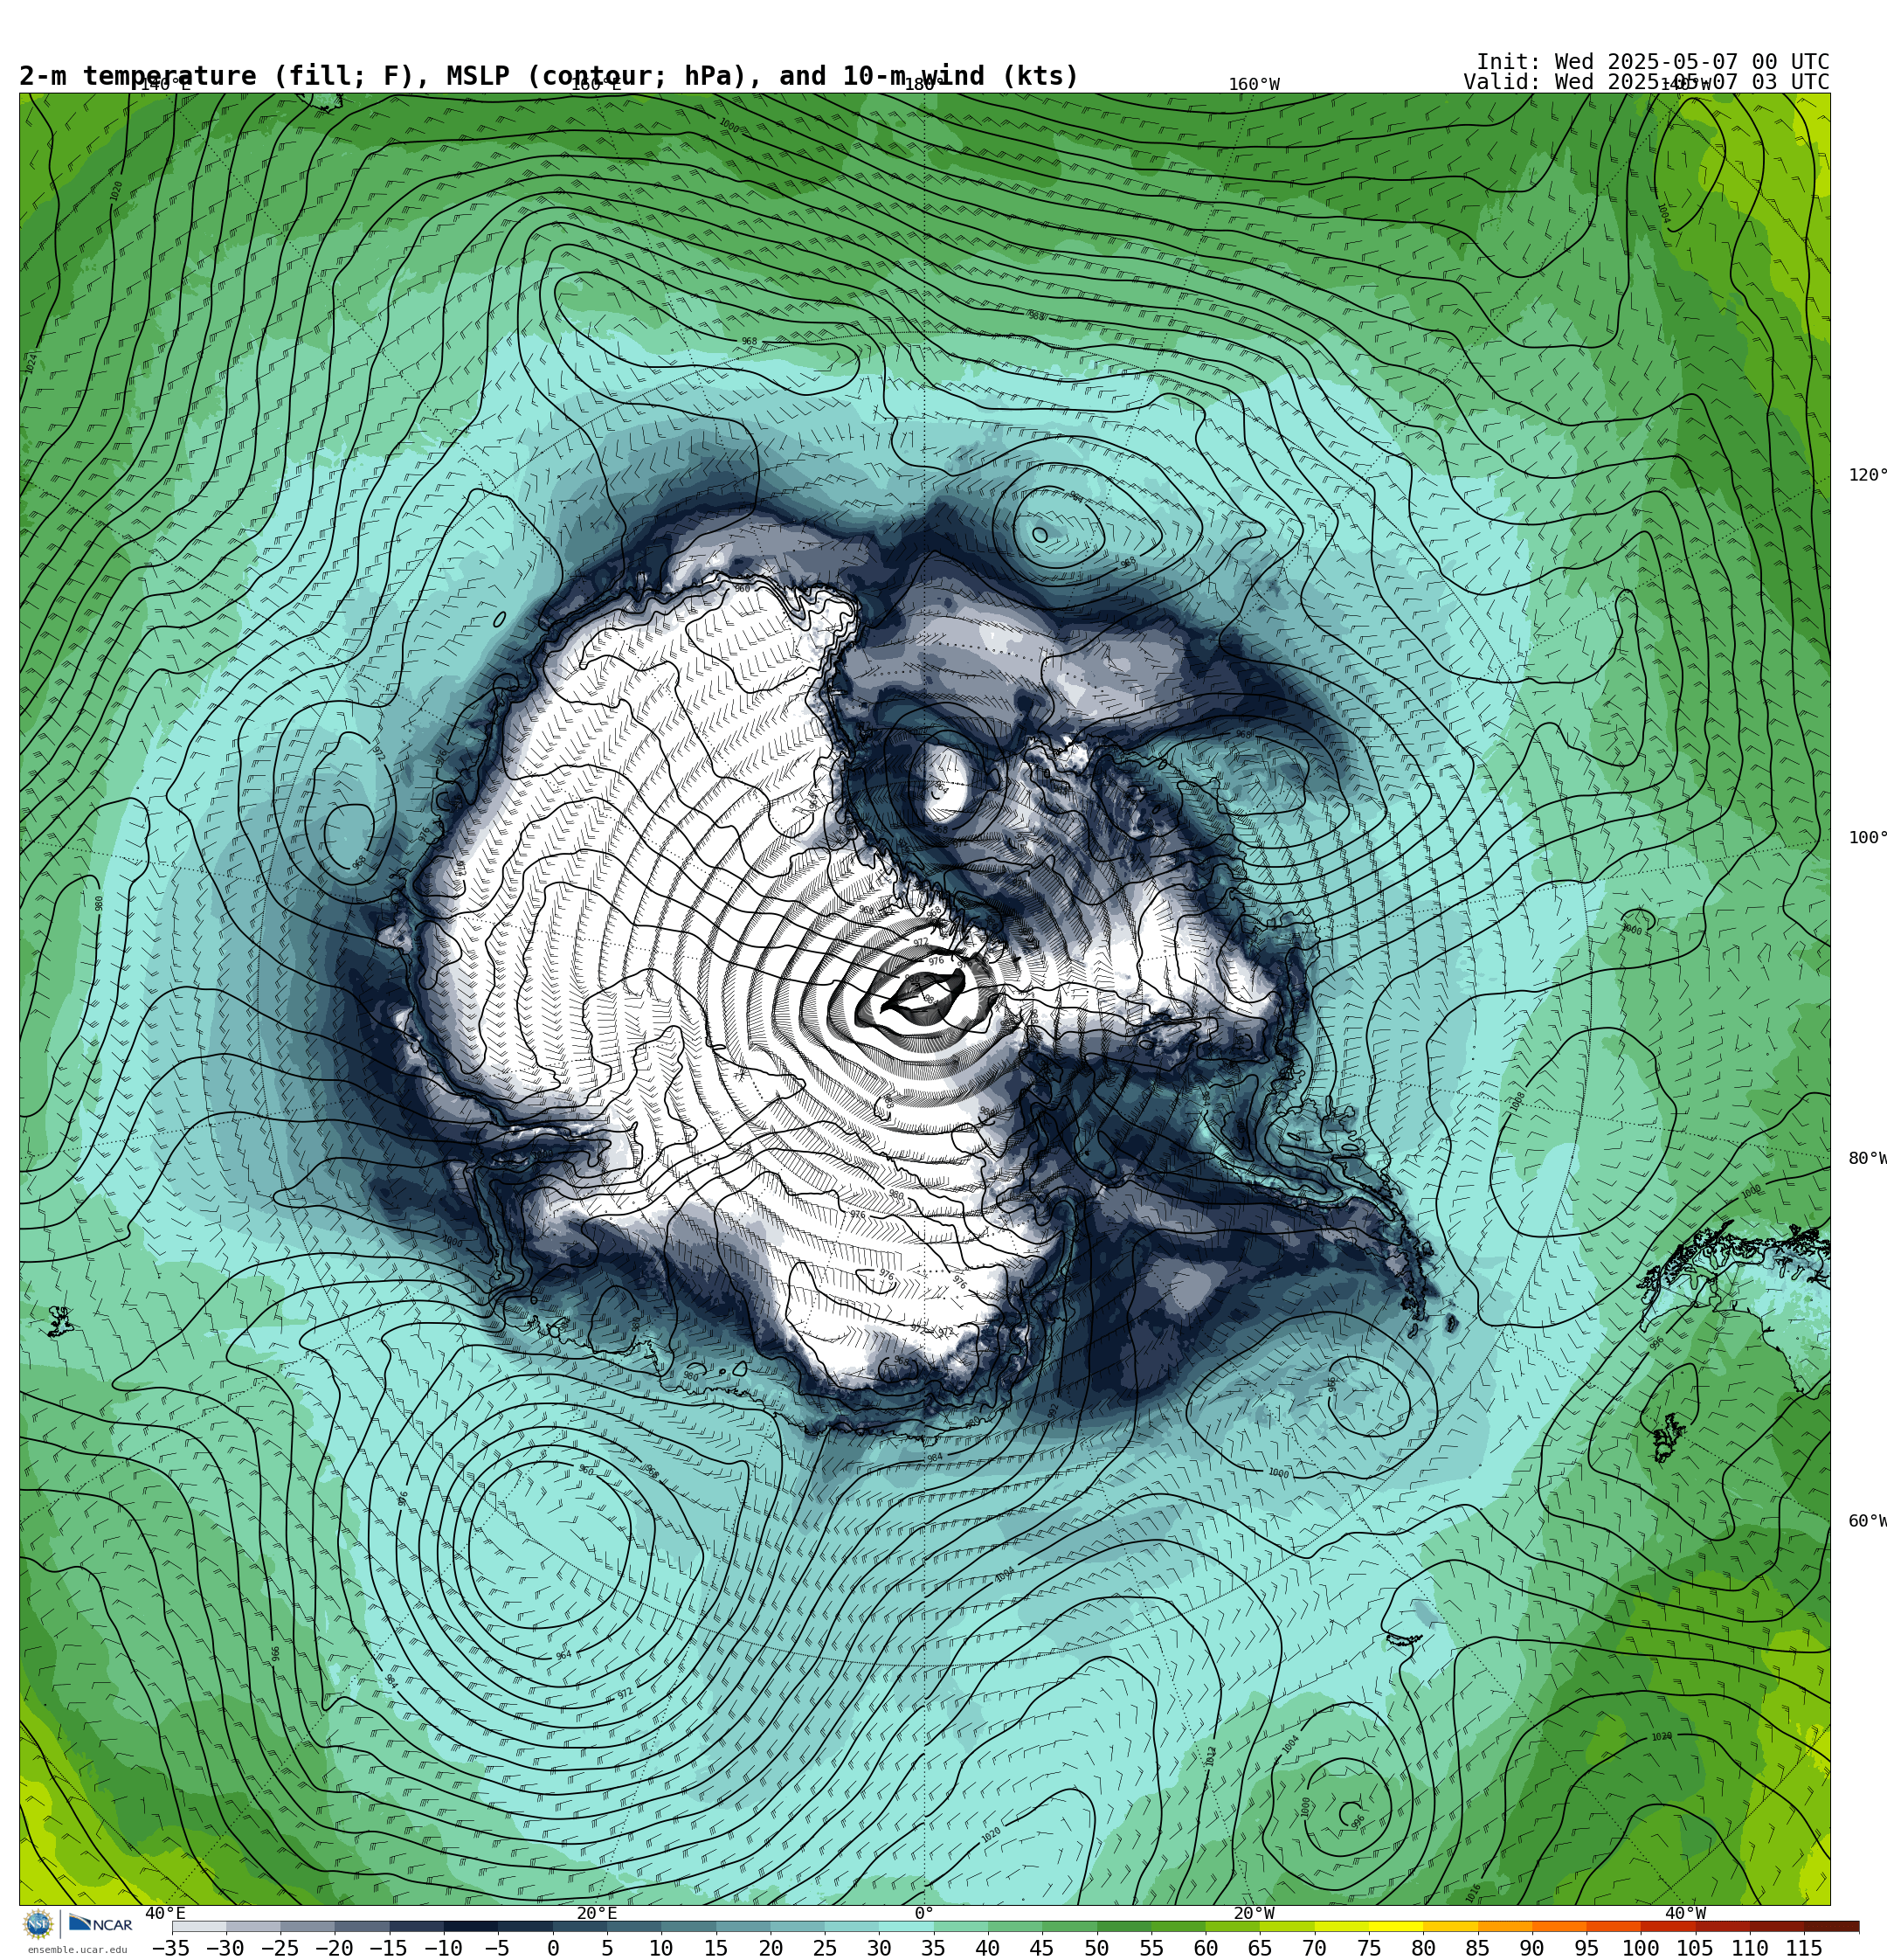Viewport: 1887px width, 1960px height.
Task: Click the 110 colorbar tick label
Action: tap(1750, 1948)
